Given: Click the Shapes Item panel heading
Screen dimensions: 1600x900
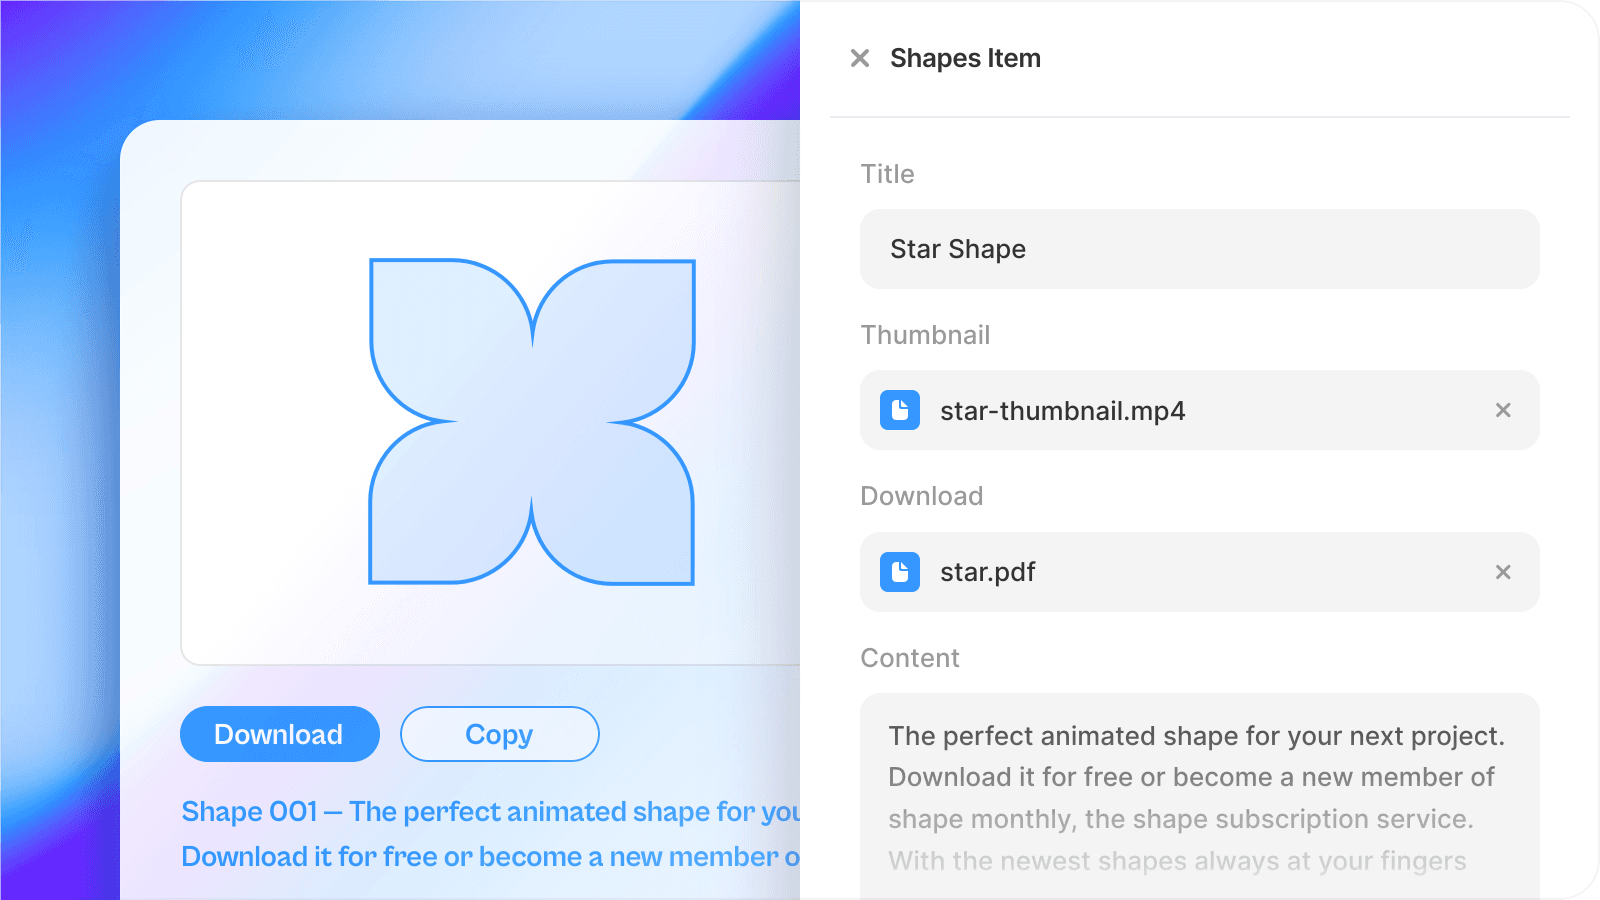Looking at the screenshot, I should point(965,58).
